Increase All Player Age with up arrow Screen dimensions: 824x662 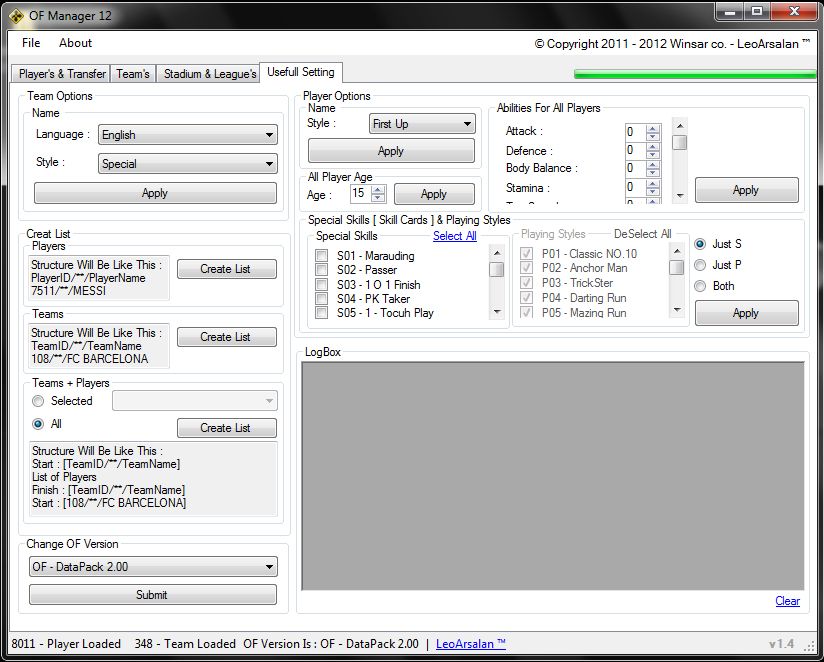[x=377, y=189]
